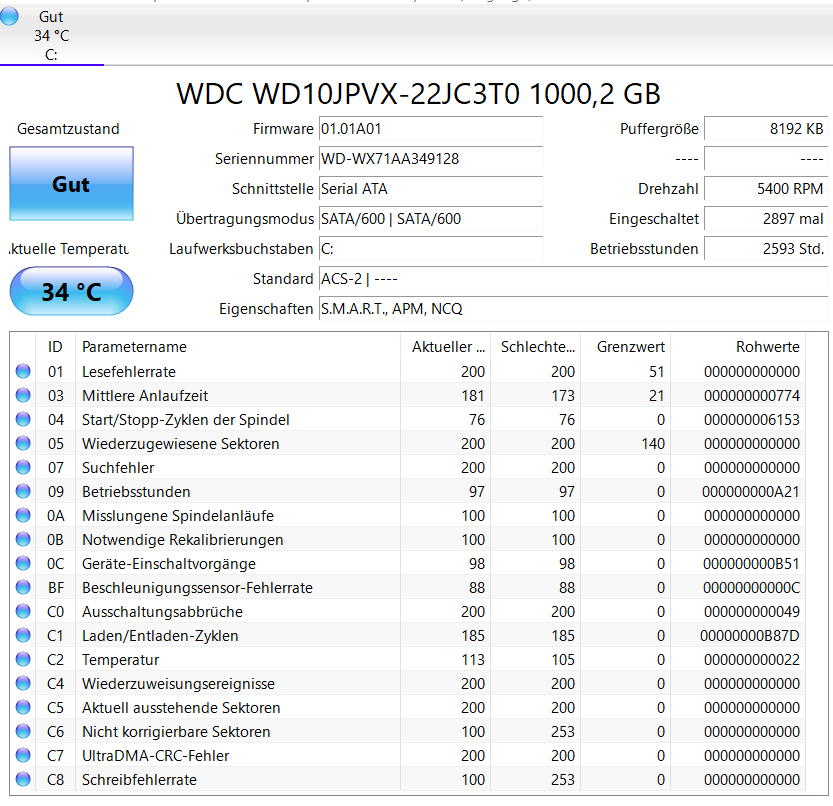Click the blue health icon of drive C:

coord(9,16)
